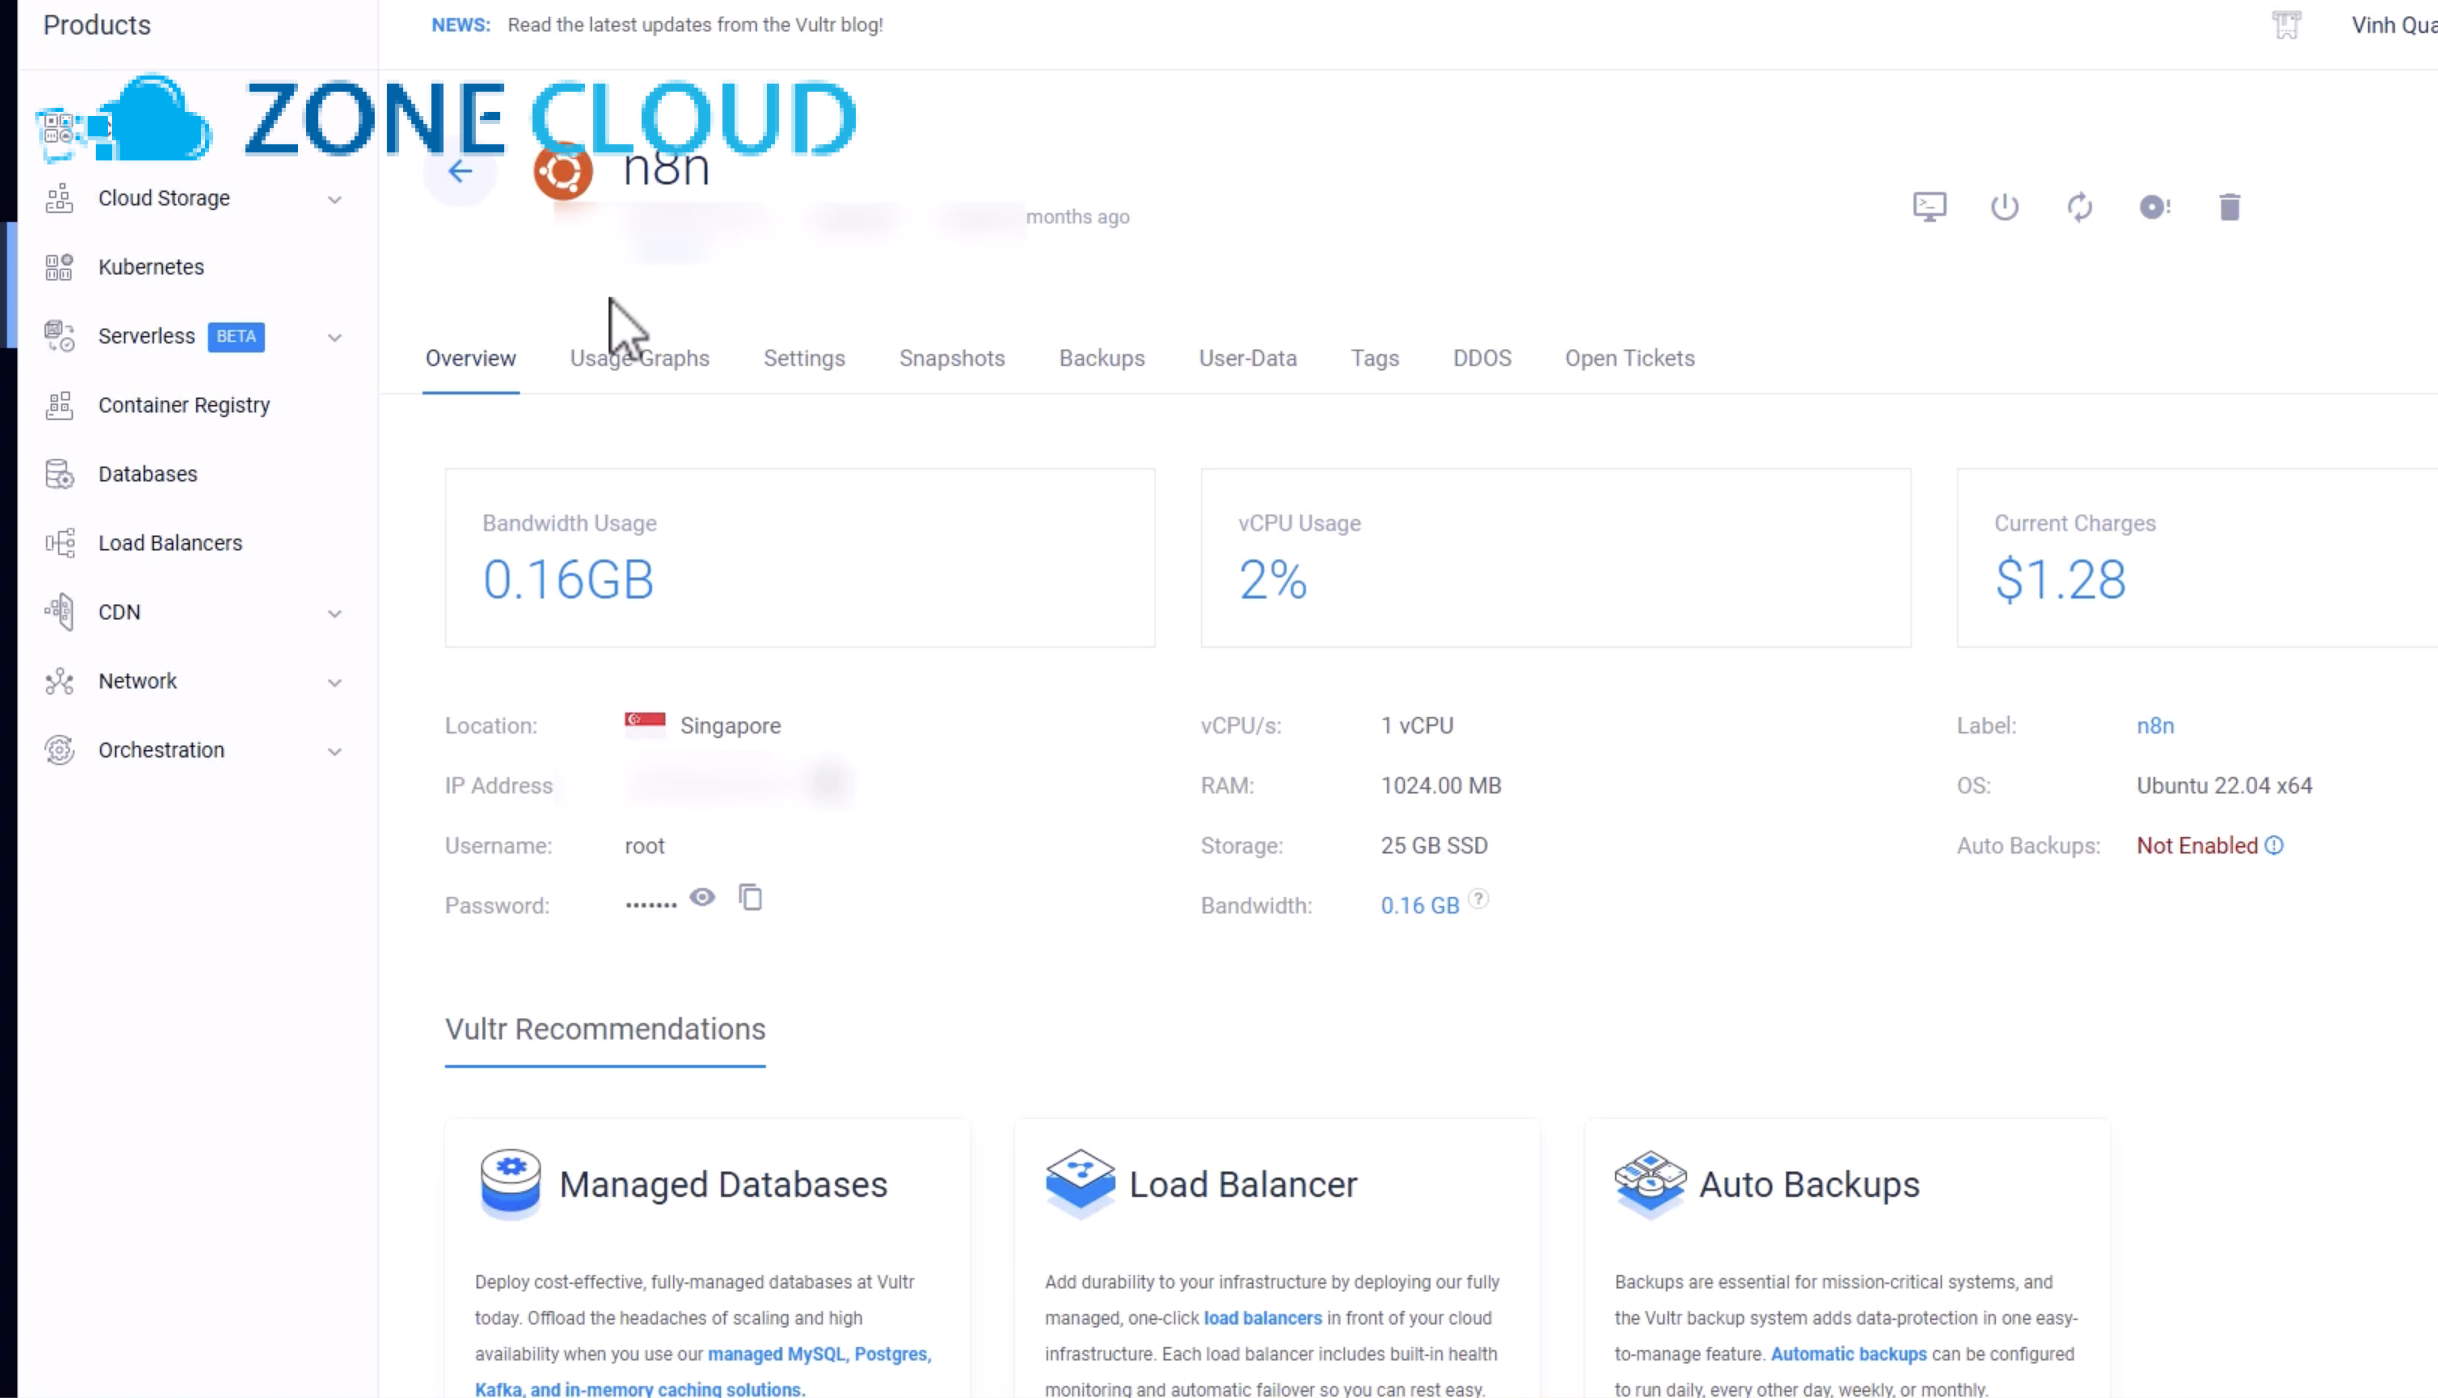Click the trash destroy server icon
Viewport: 2438px width, 1398px height.
point(2229,207)
